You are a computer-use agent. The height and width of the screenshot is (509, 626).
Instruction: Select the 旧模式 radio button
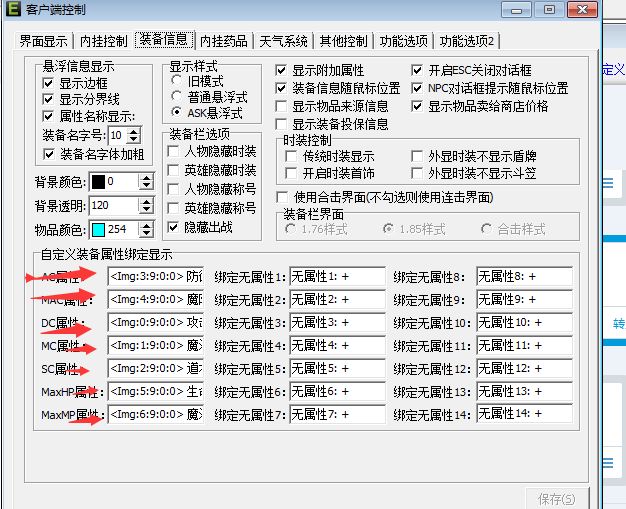point(176,80)
